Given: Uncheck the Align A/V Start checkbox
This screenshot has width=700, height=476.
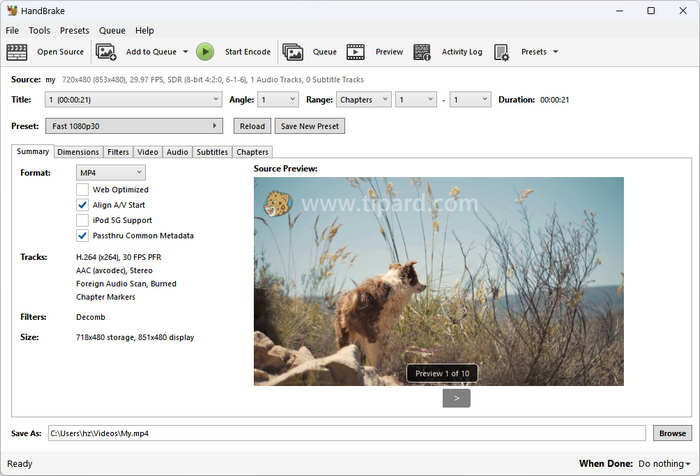Looking at the screenshot, I should pyautogui.click(x=82, y=205).
